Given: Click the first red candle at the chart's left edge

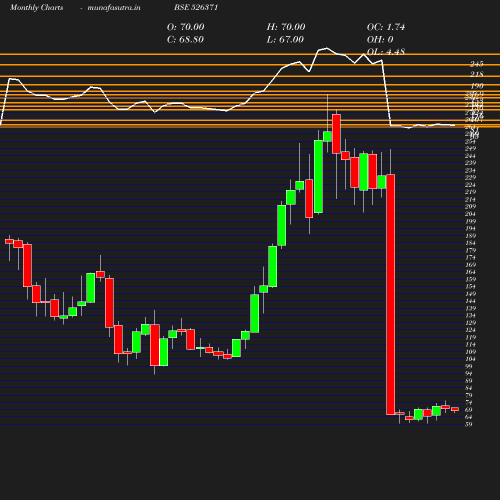Looking at the screenshot, I should [9, 241].
